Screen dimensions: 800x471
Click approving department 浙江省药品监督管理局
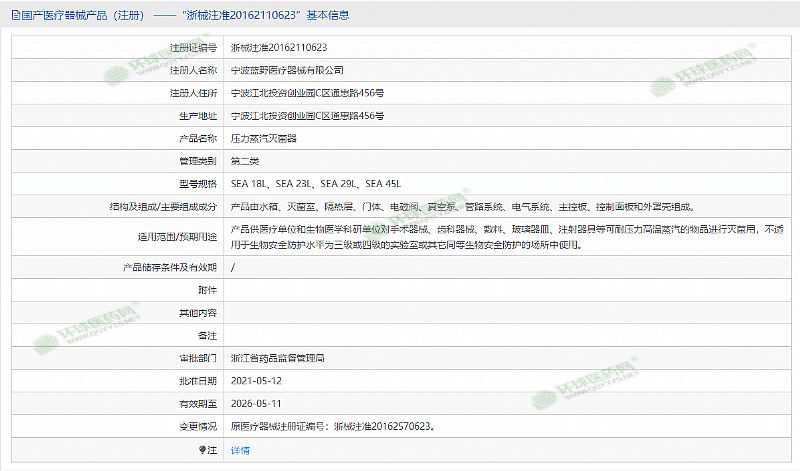tap(277, 357)
